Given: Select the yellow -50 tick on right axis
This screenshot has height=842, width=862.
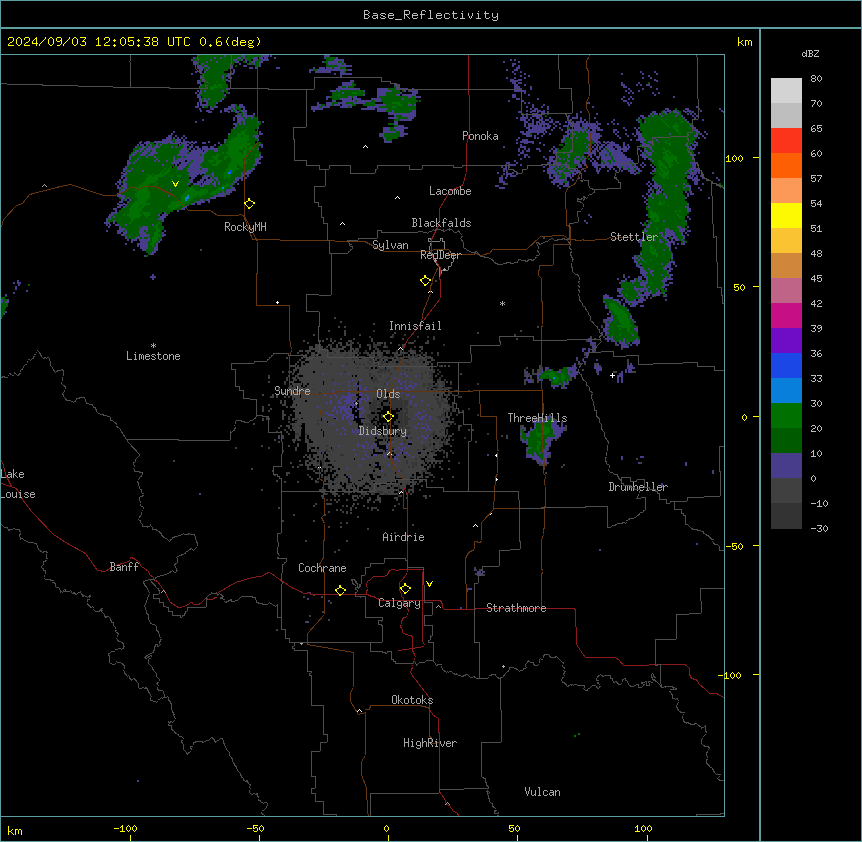Looking at the screenshot, I should click(x=734, y=546).
